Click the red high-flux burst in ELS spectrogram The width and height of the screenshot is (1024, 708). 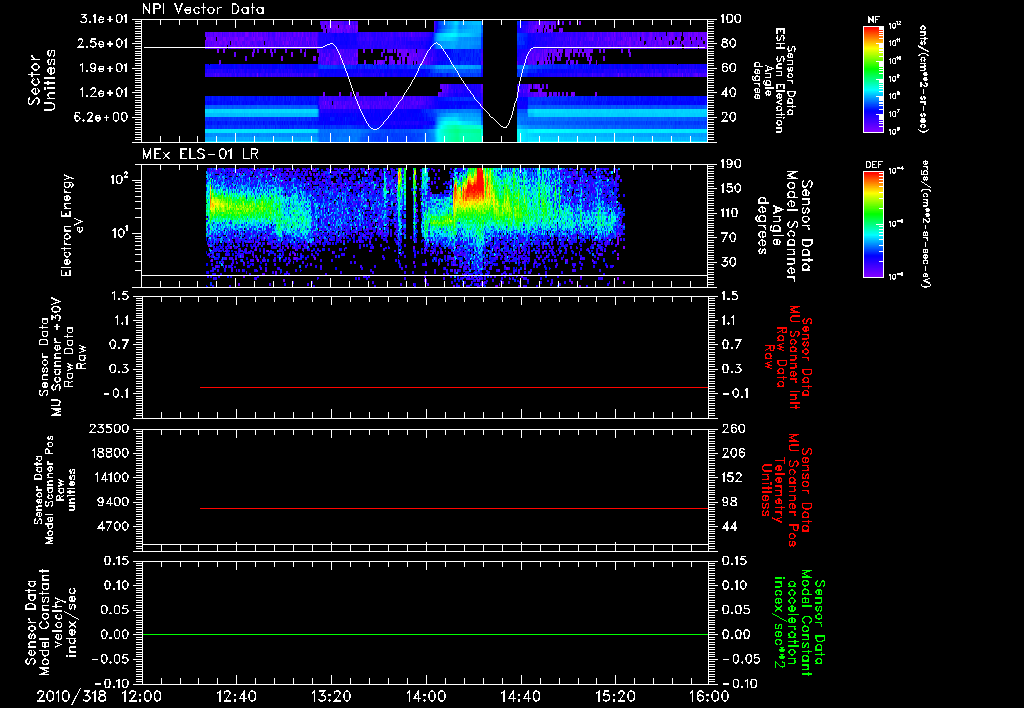tap(472, 184)
